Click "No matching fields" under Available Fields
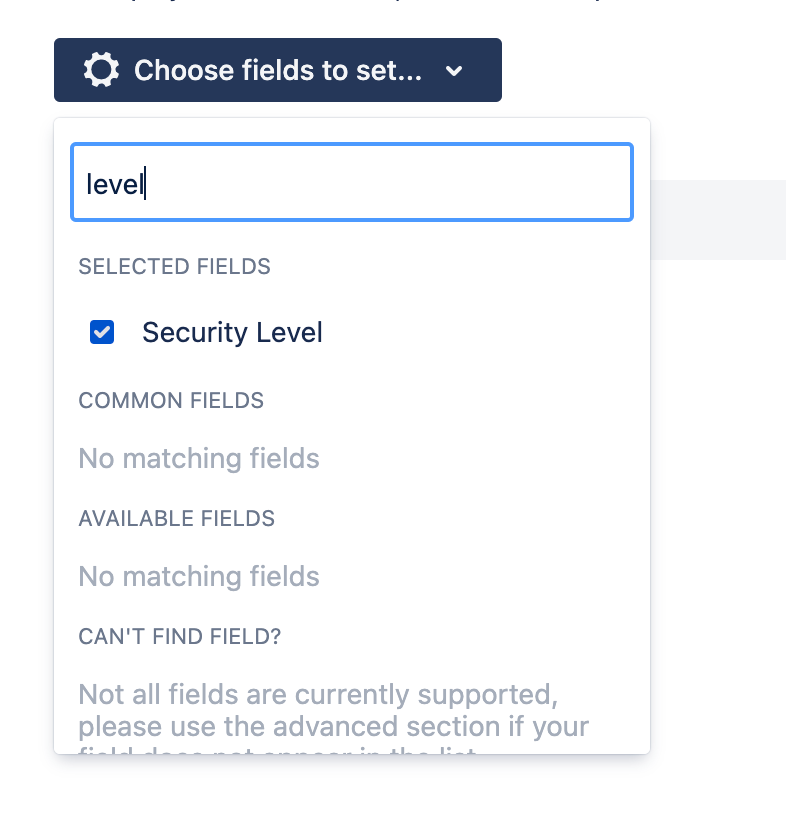This screenshot has width=786, height=840. (199, 577)
